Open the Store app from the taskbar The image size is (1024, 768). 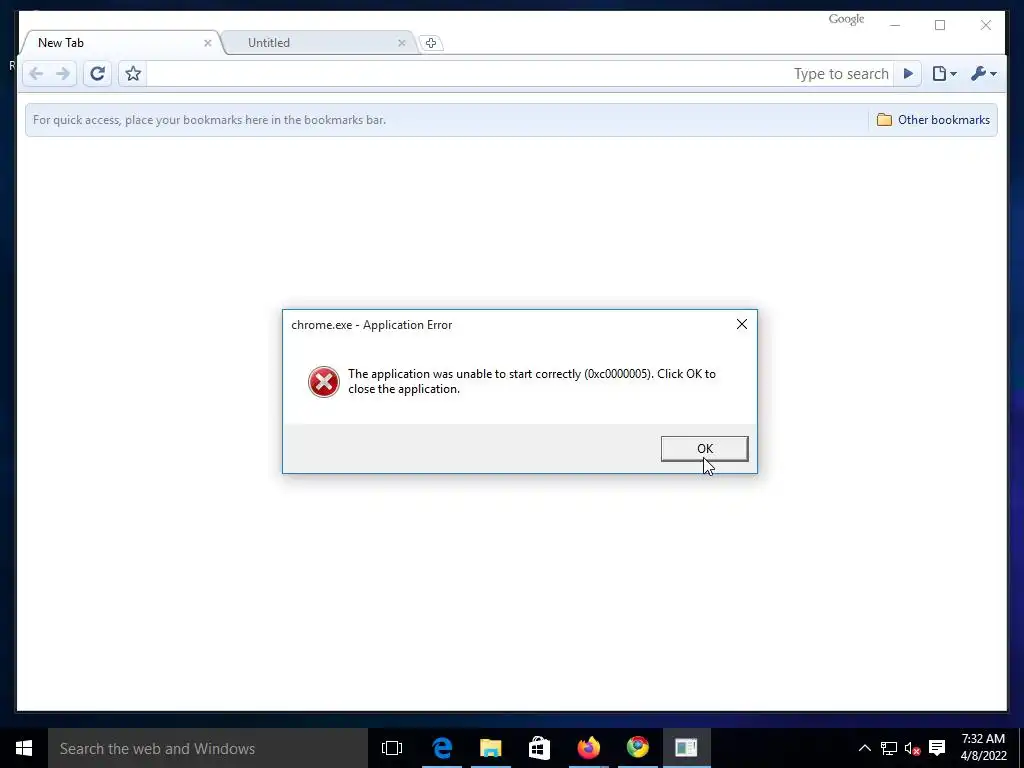tap(539, 748)
